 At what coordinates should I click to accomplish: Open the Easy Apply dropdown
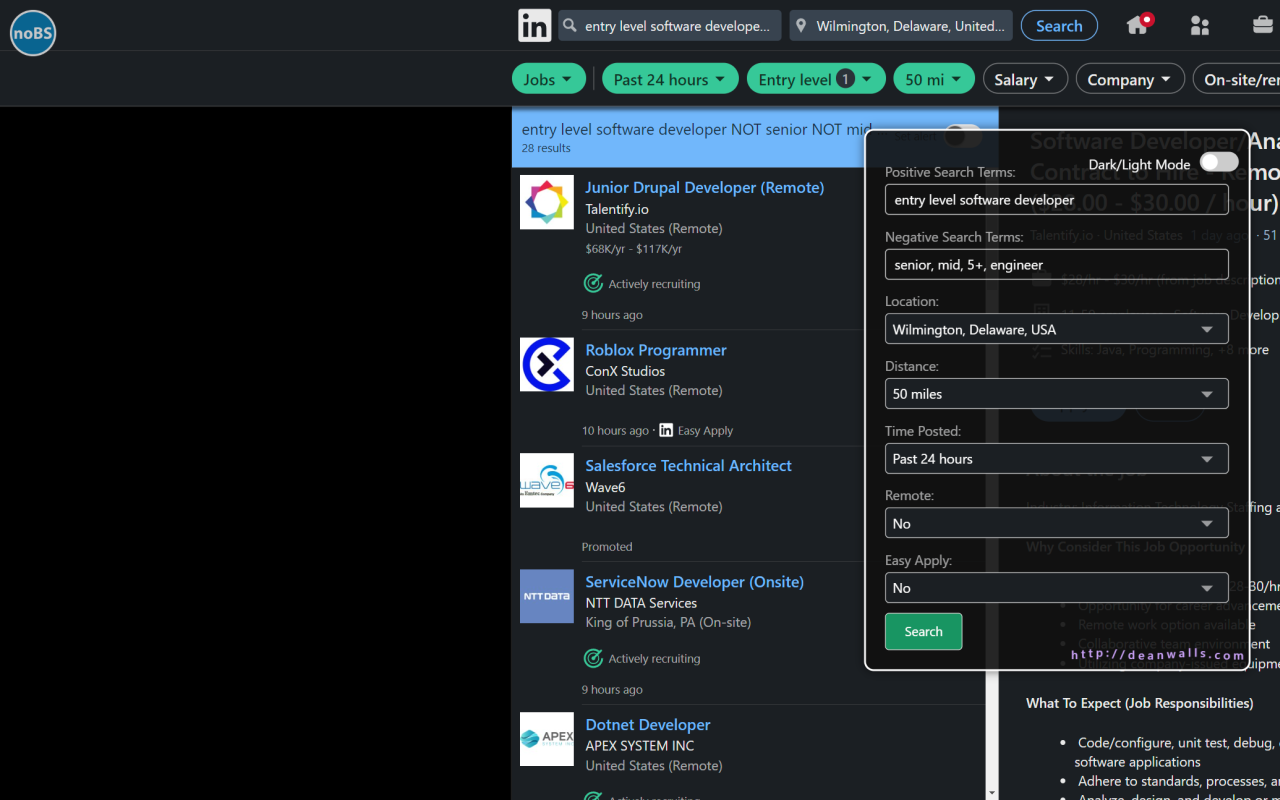[x=1057, y=588]
